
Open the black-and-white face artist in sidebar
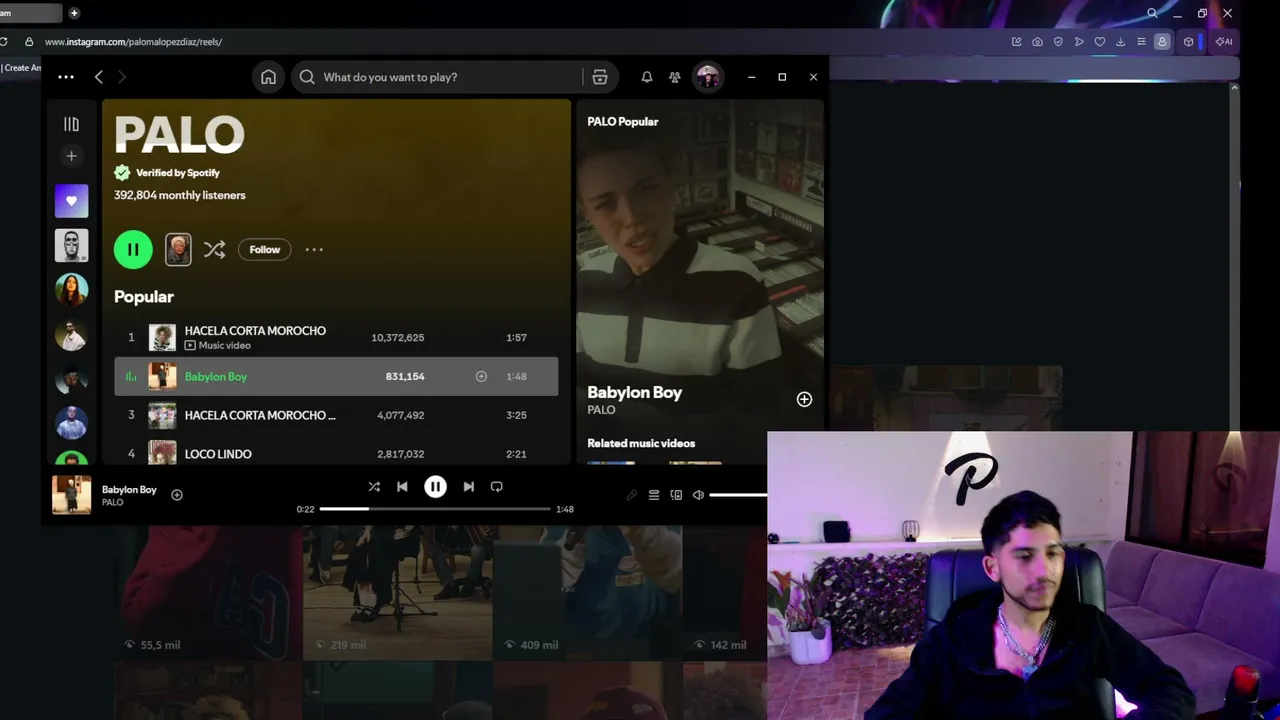tap(71, 245)
